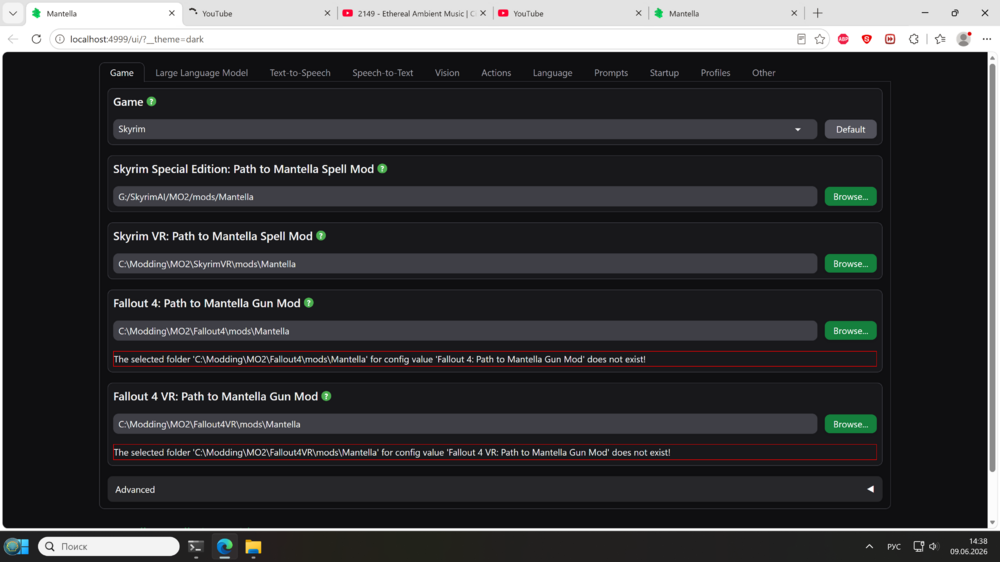Image resolution: width=1000 pixels, height=562 pixels.
Task: Open the ABP adblock extension icon
Action: click(x=843, y=39)
